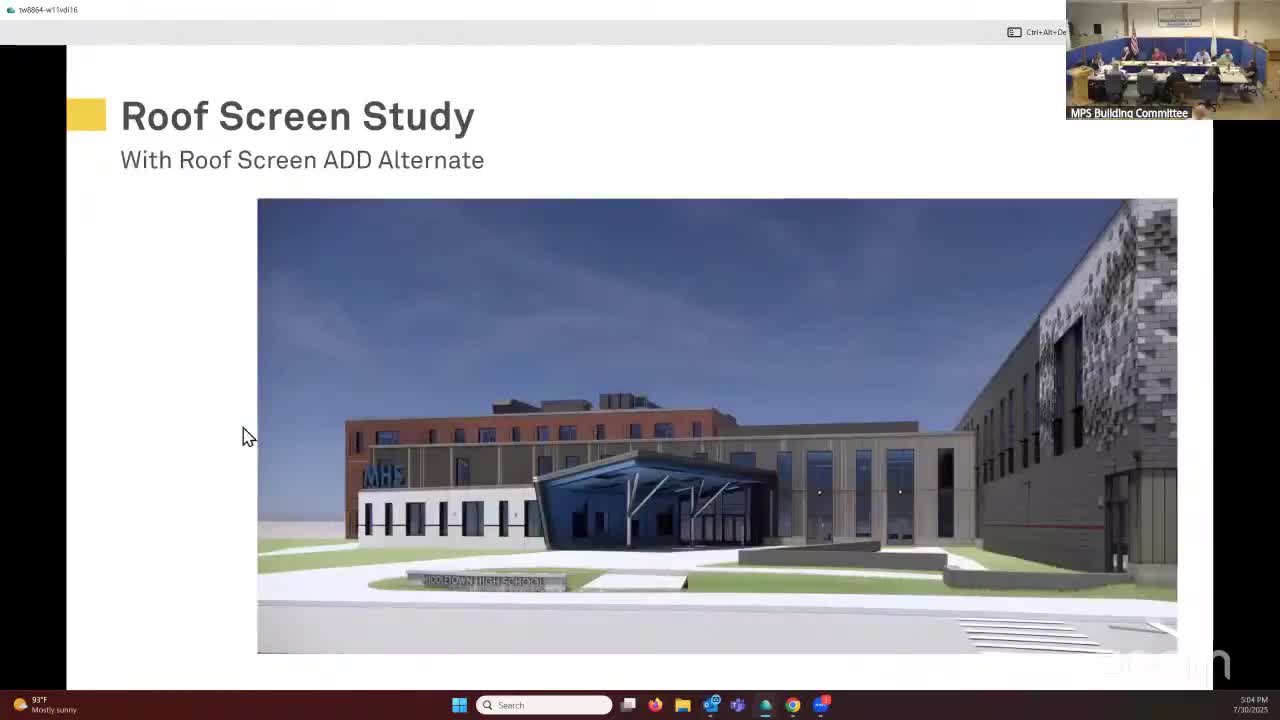Open Microsoft Teams from the taskbar
The height and width of the screenshot is (720, 1280).
738,705
